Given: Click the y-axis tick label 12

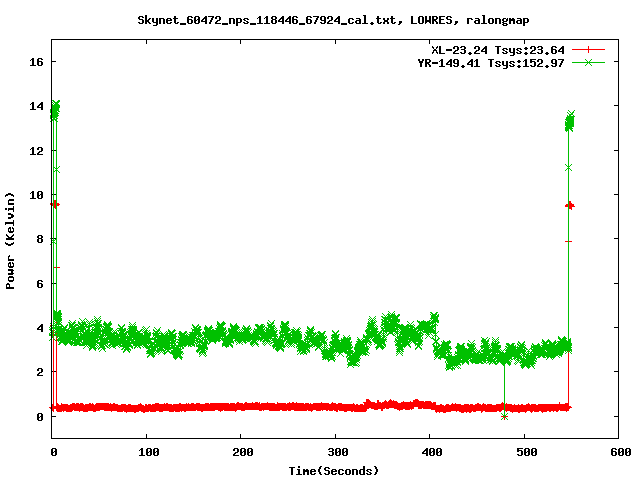Looking at the screenshot, I should point(36,151).
